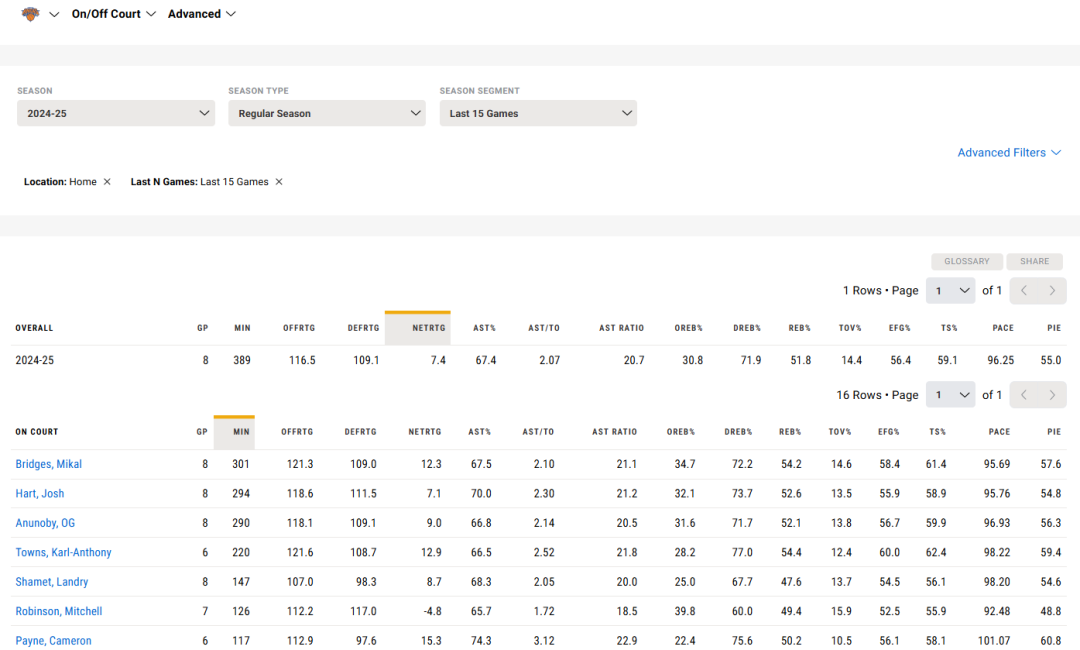Viewport: 1080px width, 650px height.
Task: Open Cameron Payne player link
Action: tap(53, 640)
